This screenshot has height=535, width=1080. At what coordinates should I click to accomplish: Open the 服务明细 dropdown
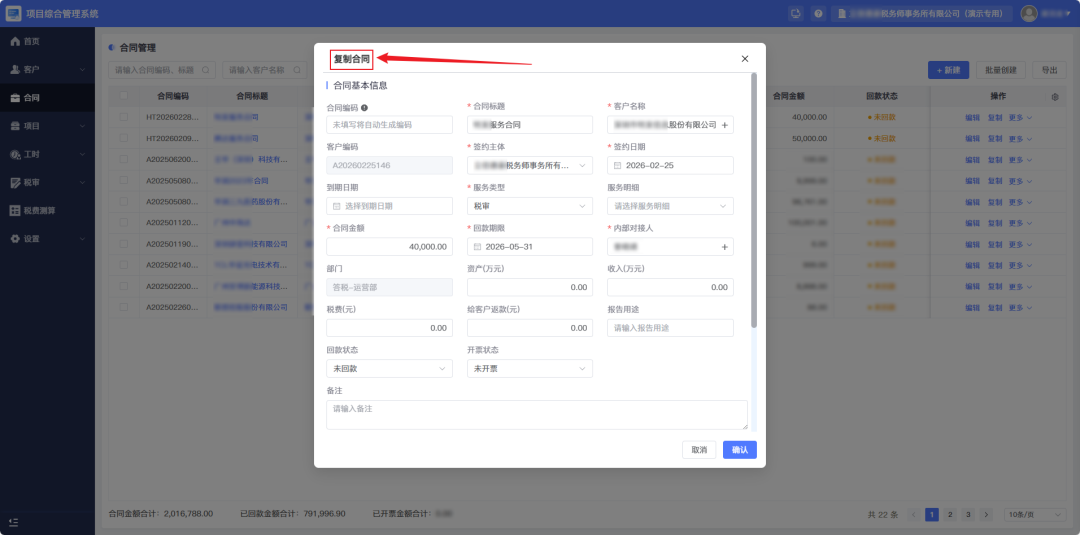pyautogui.click(x=670, y=206)
